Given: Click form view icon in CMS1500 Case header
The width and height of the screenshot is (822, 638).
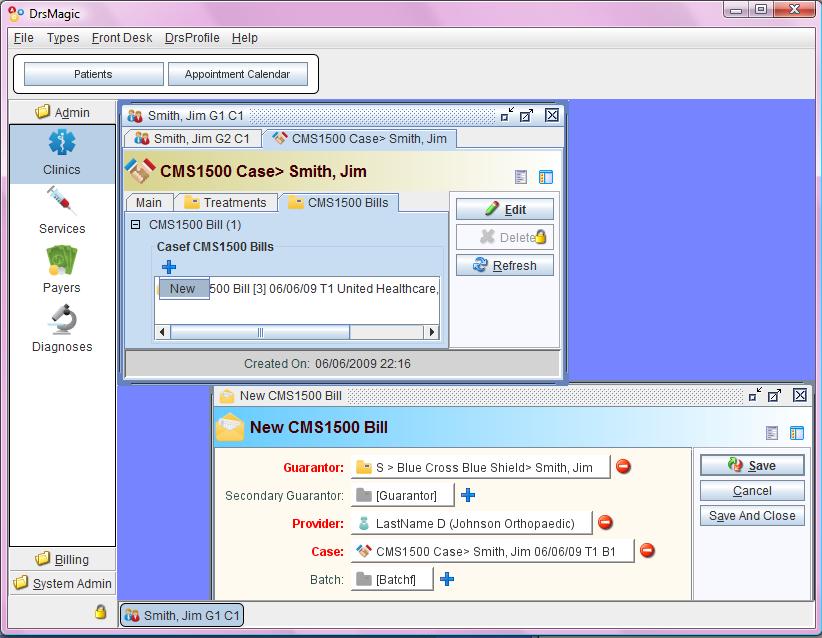Looking at the screenshot, I should (521, 177).
